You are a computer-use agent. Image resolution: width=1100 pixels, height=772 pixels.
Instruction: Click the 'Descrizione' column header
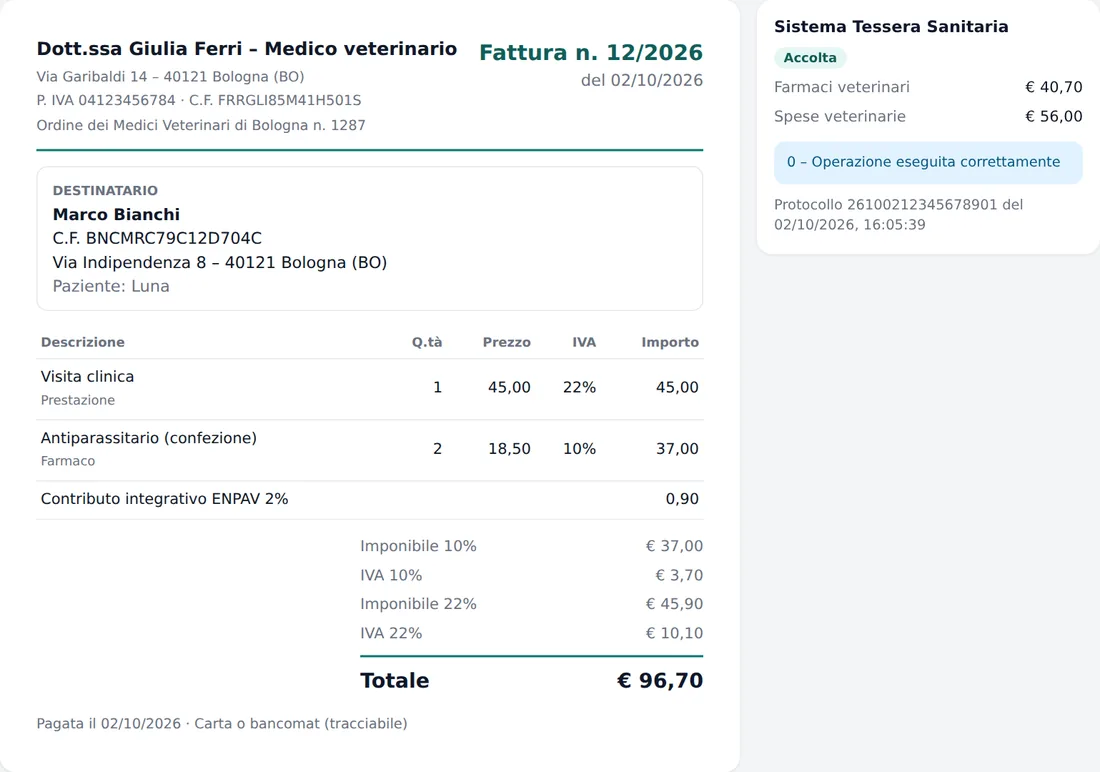coord(83,342)
